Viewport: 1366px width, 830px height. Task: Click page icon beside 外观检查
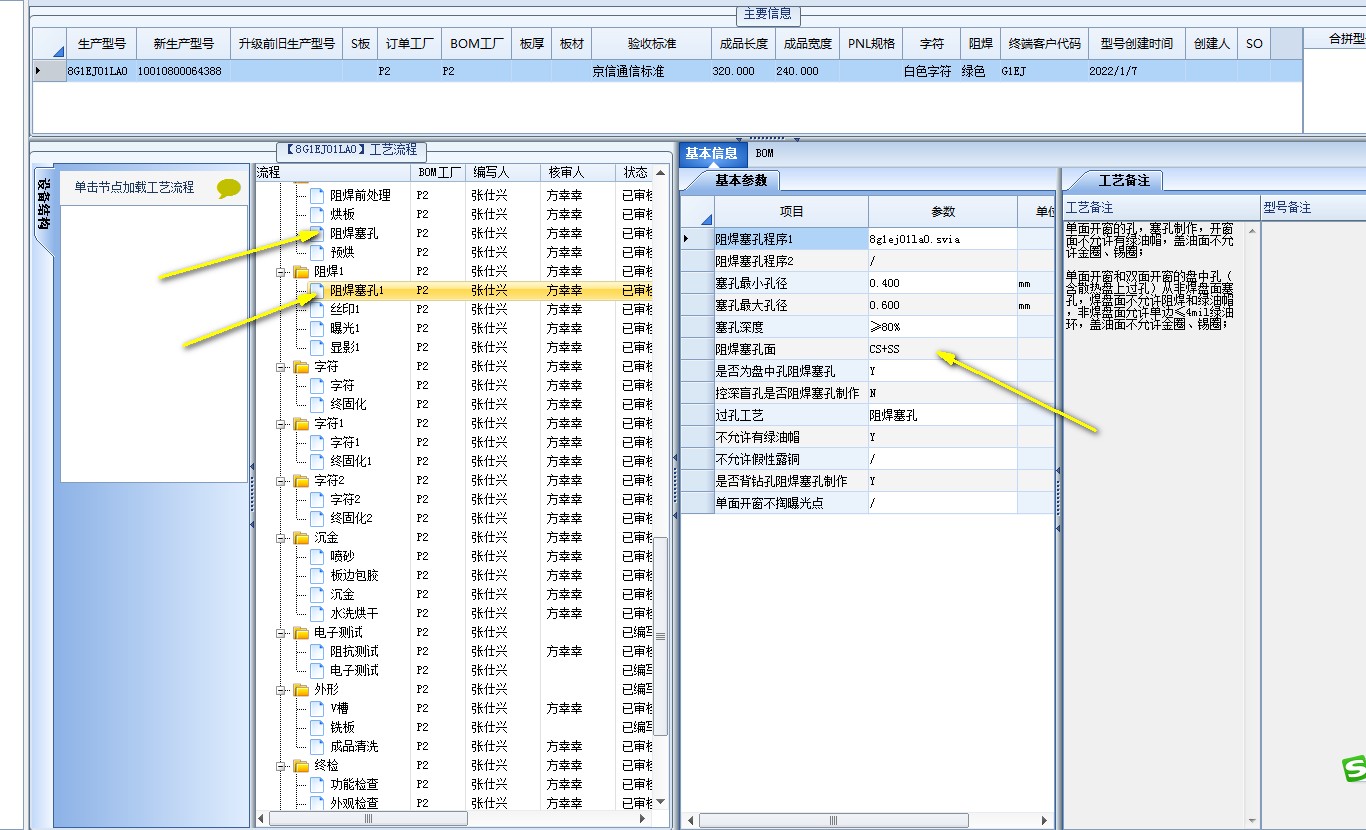click(x=317, y=803)
